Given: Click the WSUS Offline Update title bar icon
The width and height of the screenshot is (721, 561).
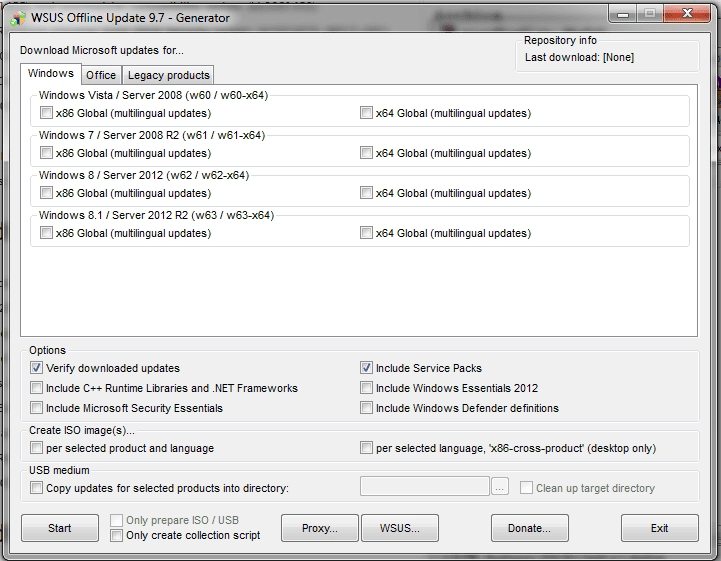Looking at the screenshot, I should point(18,18).
